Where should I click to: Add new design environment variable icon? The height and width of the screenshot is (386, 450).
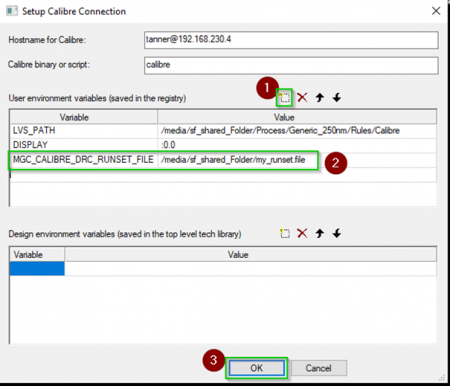coord(285,233)
